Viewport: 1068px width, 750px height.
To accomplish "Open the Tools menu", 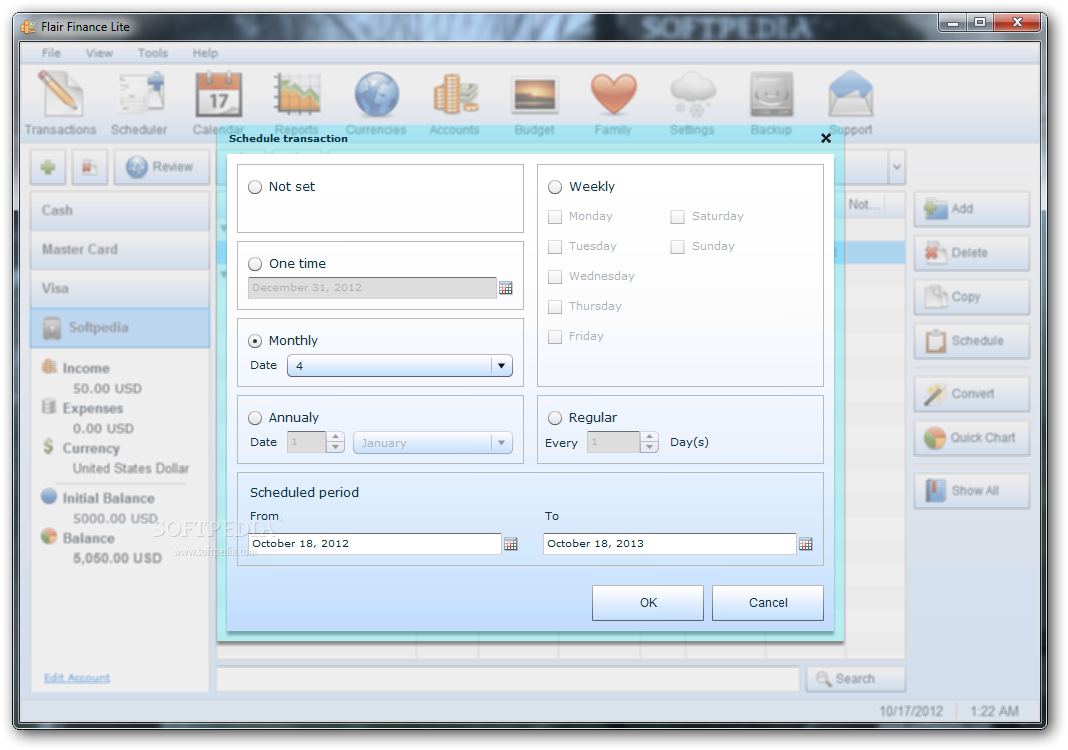I will point(153,53).
